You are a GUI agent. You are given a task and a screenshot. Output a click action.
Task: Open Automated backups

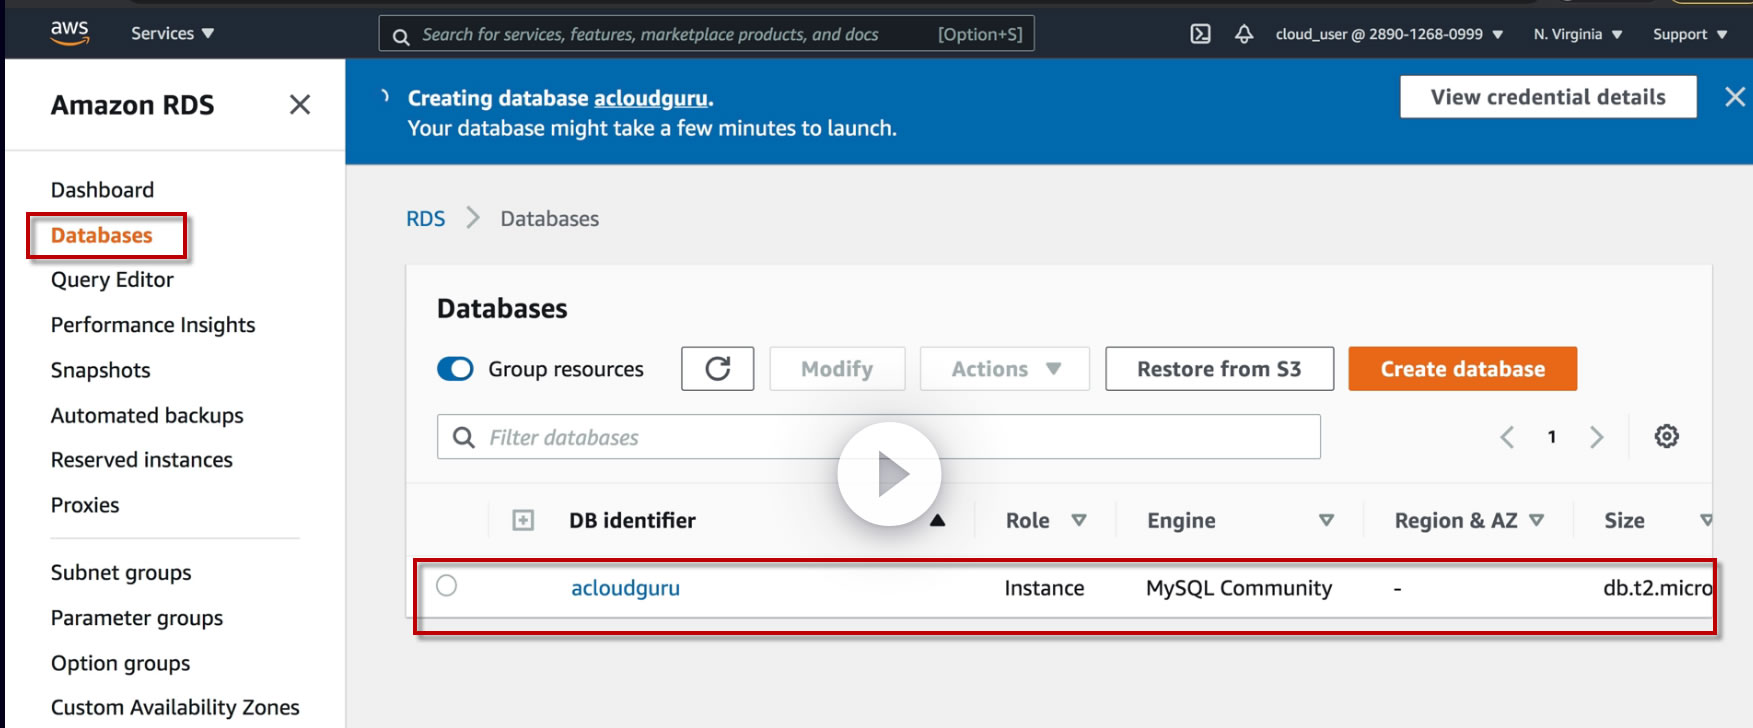pos(147,415)
